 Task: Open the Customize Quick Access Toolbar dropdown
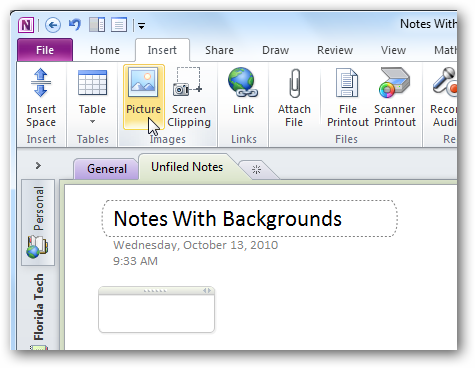(141, 26)
